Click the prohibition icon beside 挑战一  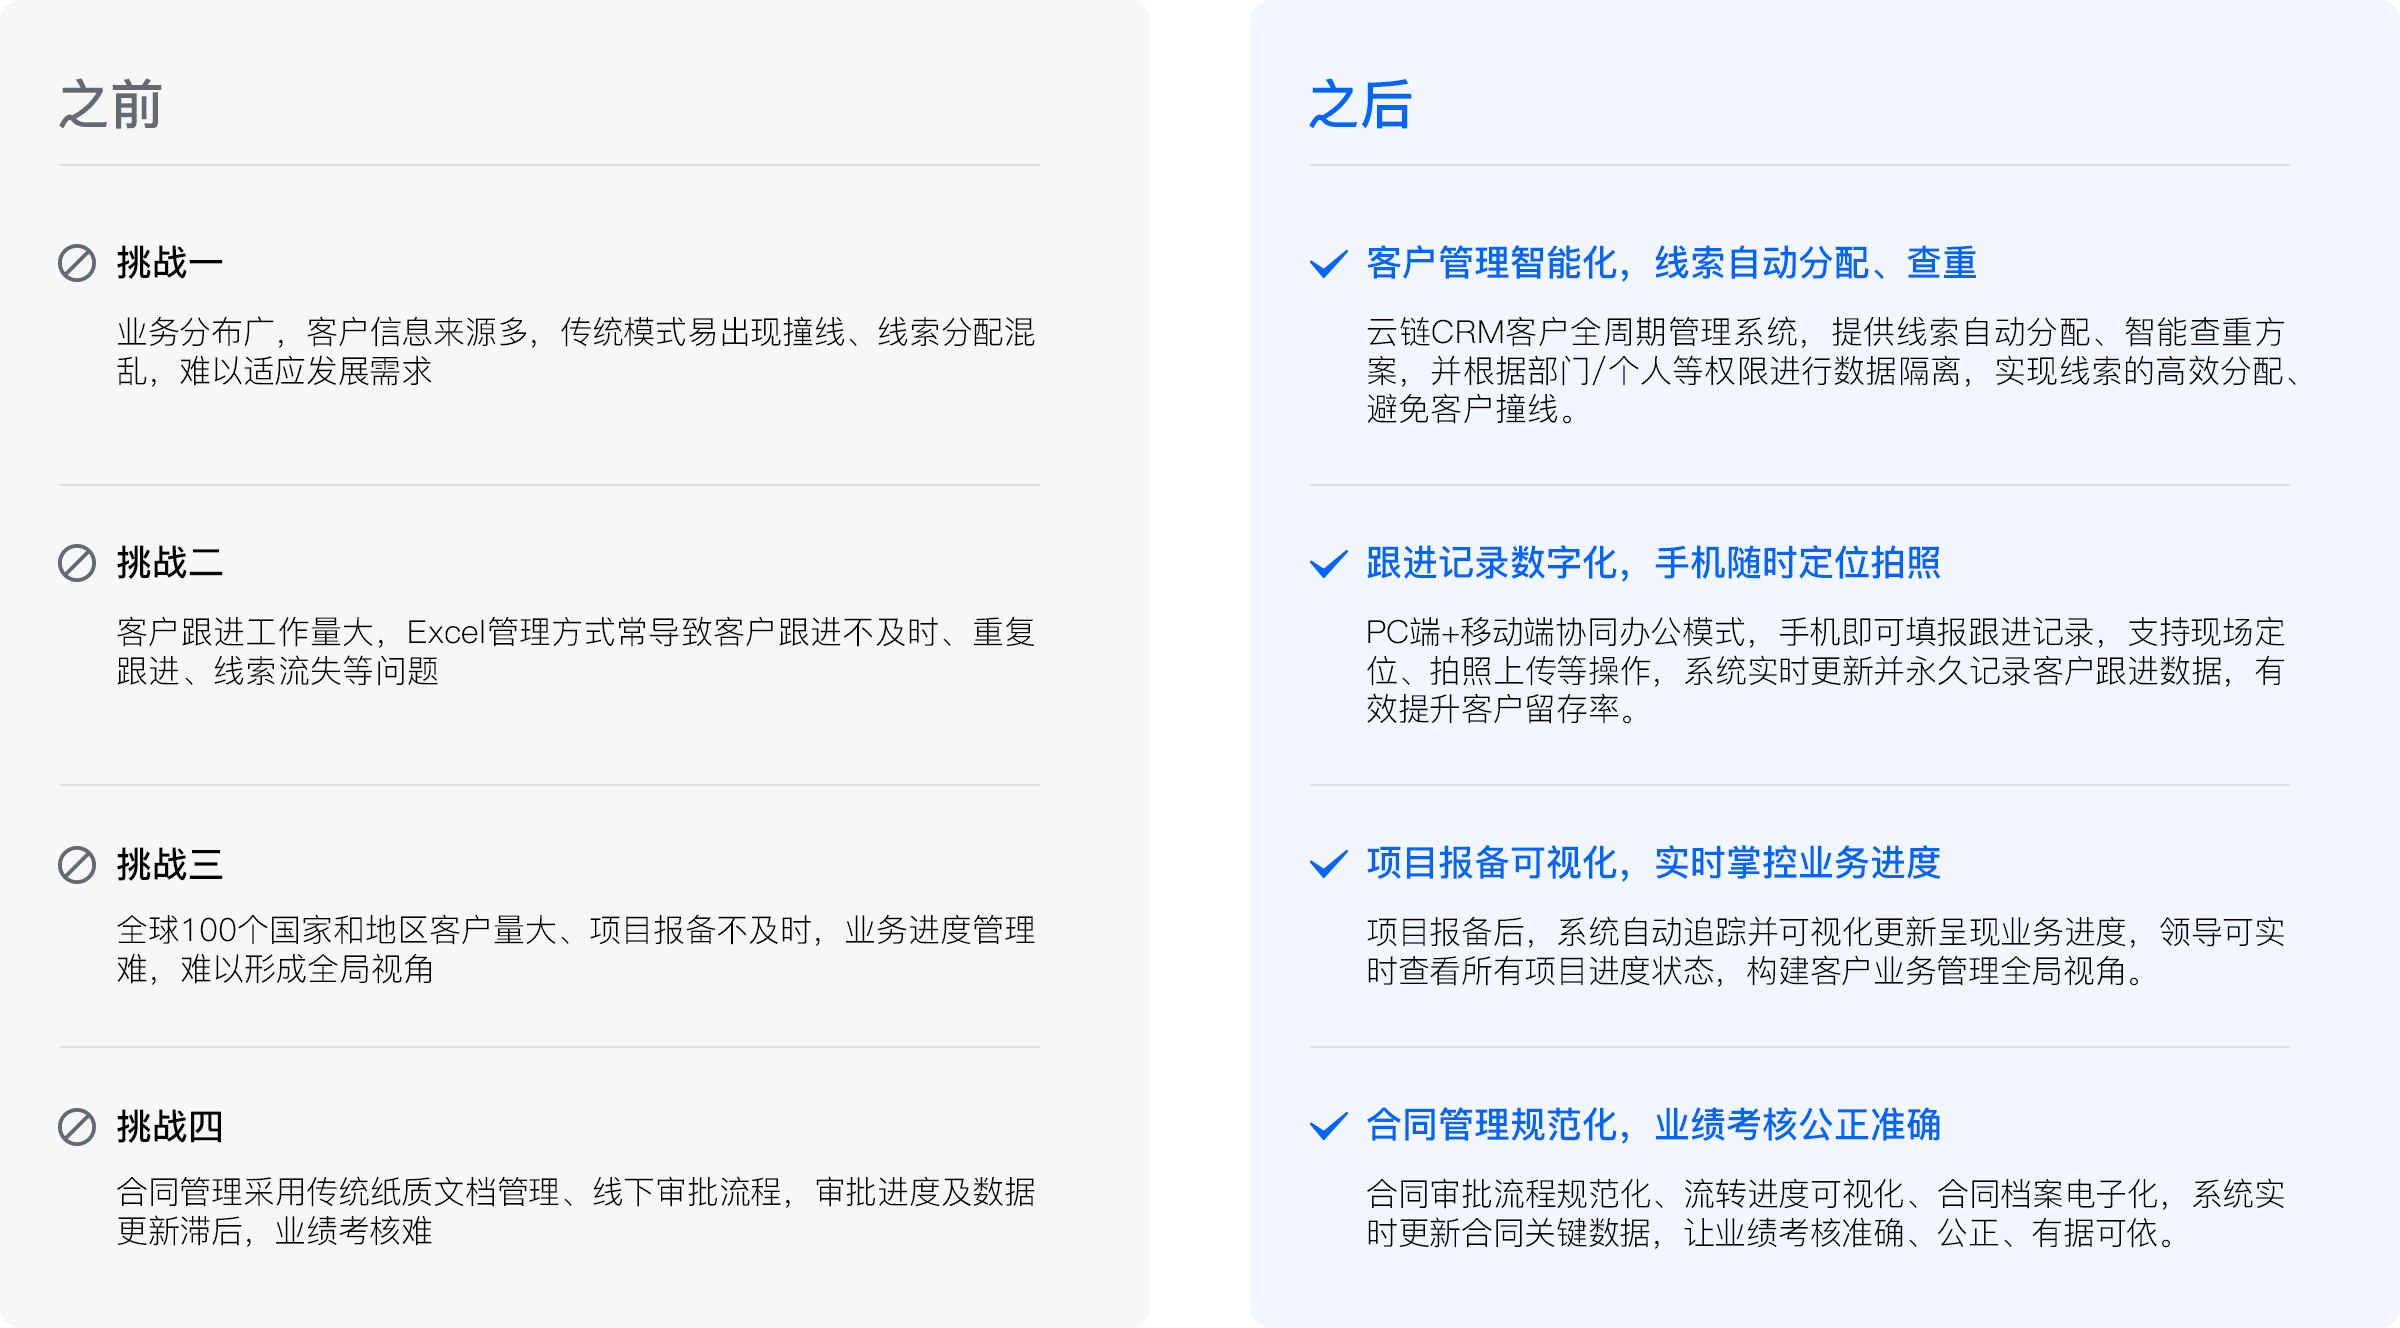pyautogui.click(x=77, y=263)
